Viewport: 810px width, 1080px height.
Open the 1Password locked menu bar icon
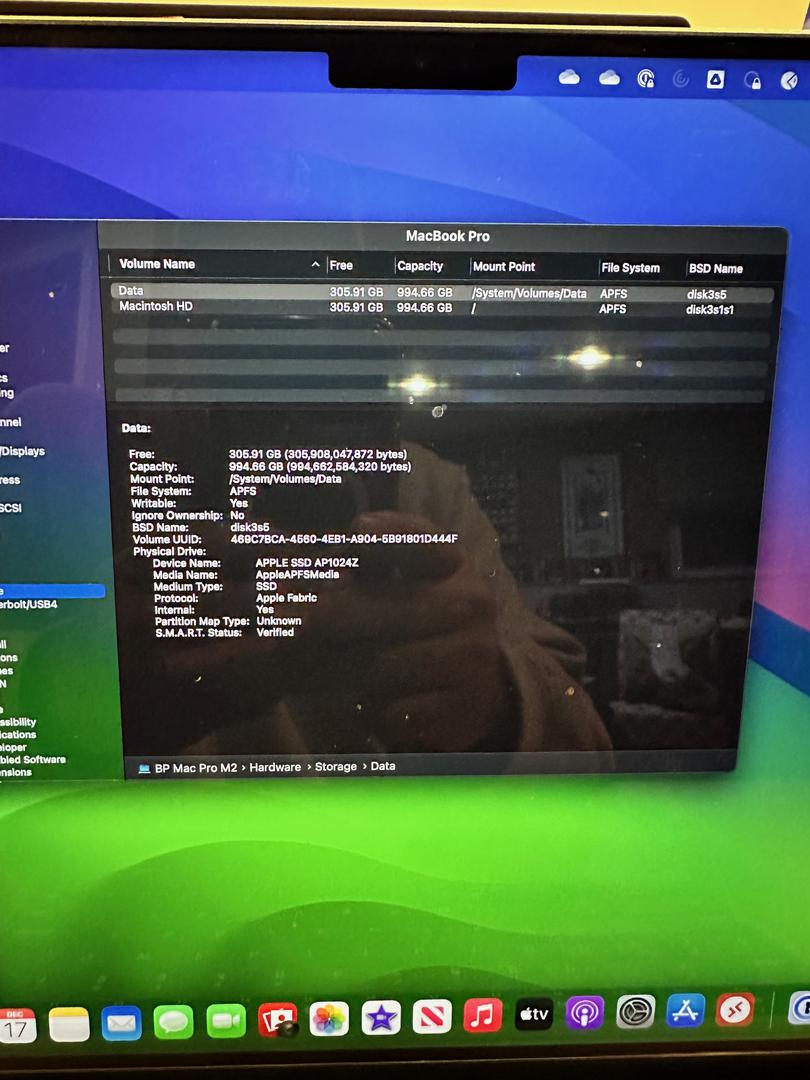click(x=645, y=79)
